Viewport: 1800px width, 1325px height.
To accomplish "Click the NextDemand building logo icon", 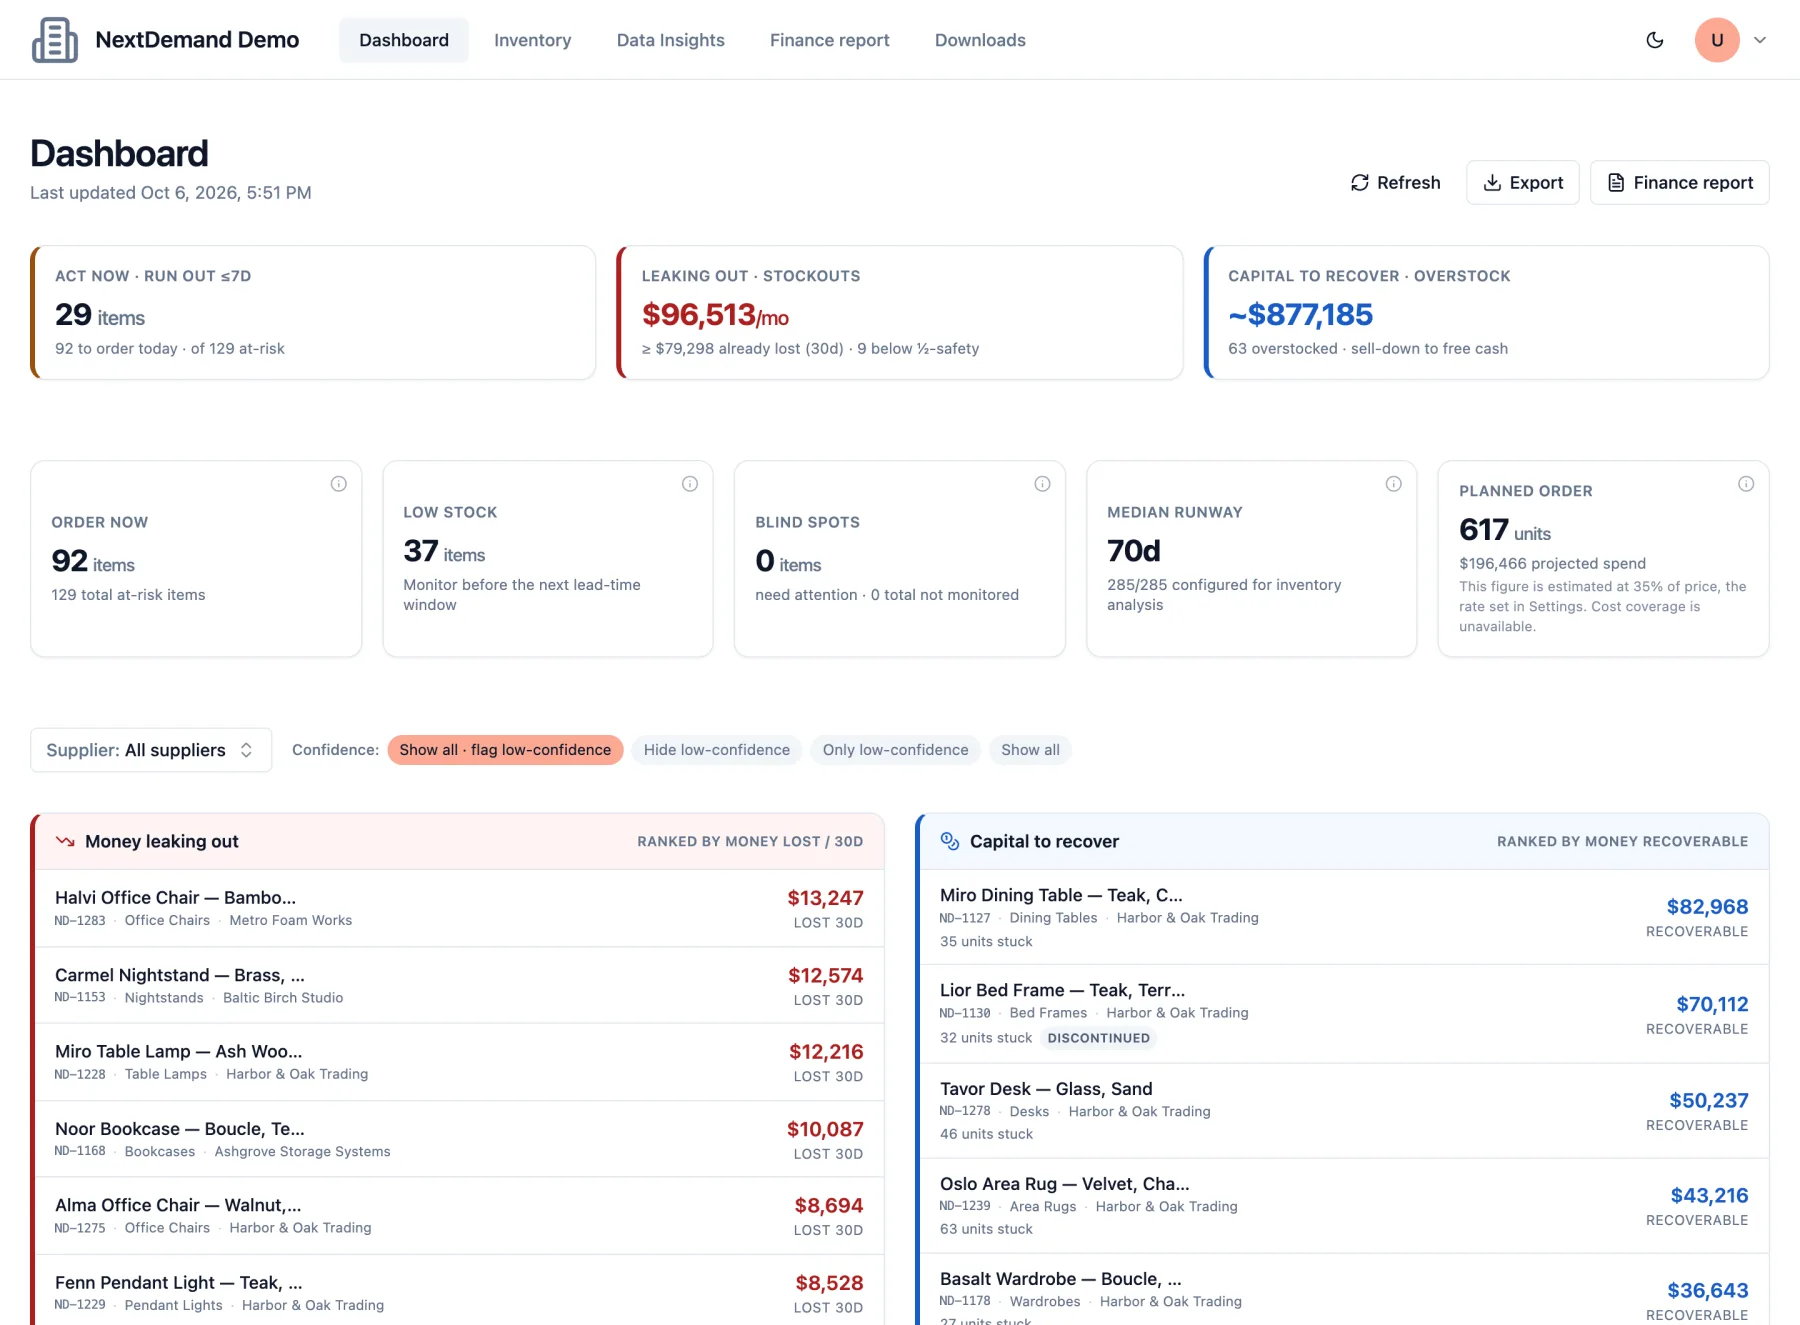I will point(55,40).
